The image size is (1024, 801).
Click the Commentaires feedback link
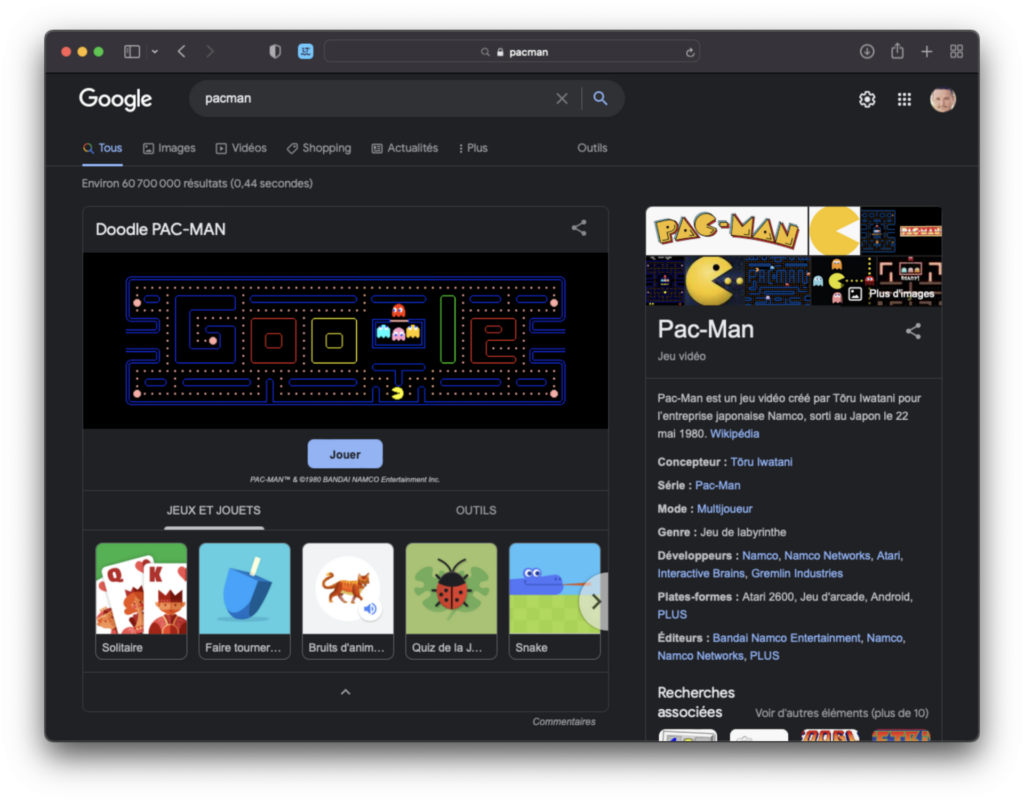[564, 721]
